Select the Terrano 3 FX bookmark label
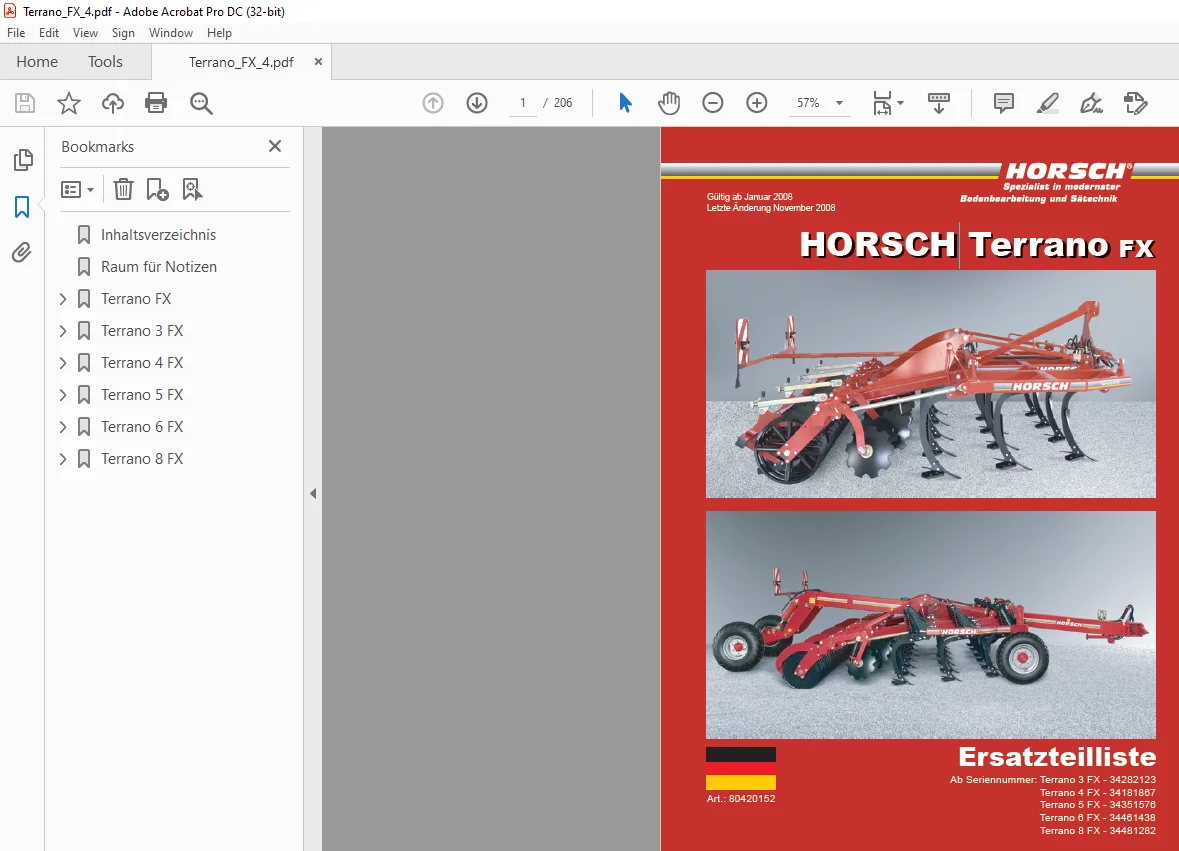Image resolution: width=1179 pixels, height=851 pixels. pos(142,331)
